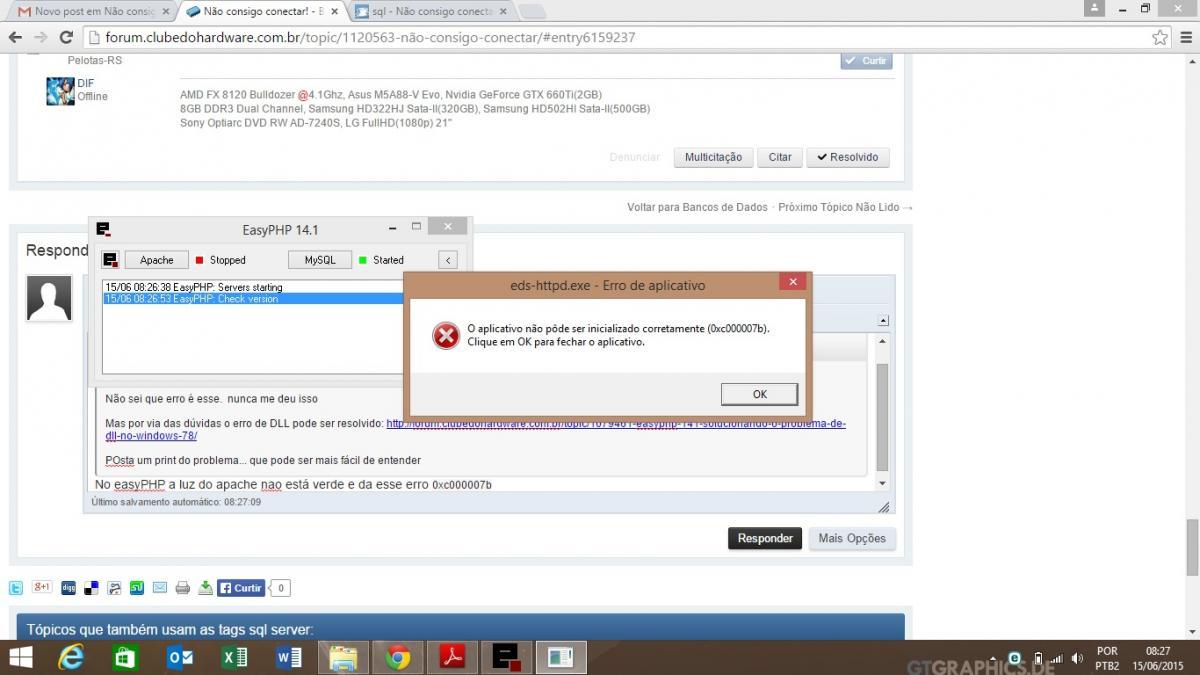Click the printer icon
The width and height of the screenshot is (1200, 675).
click(183, 588)
